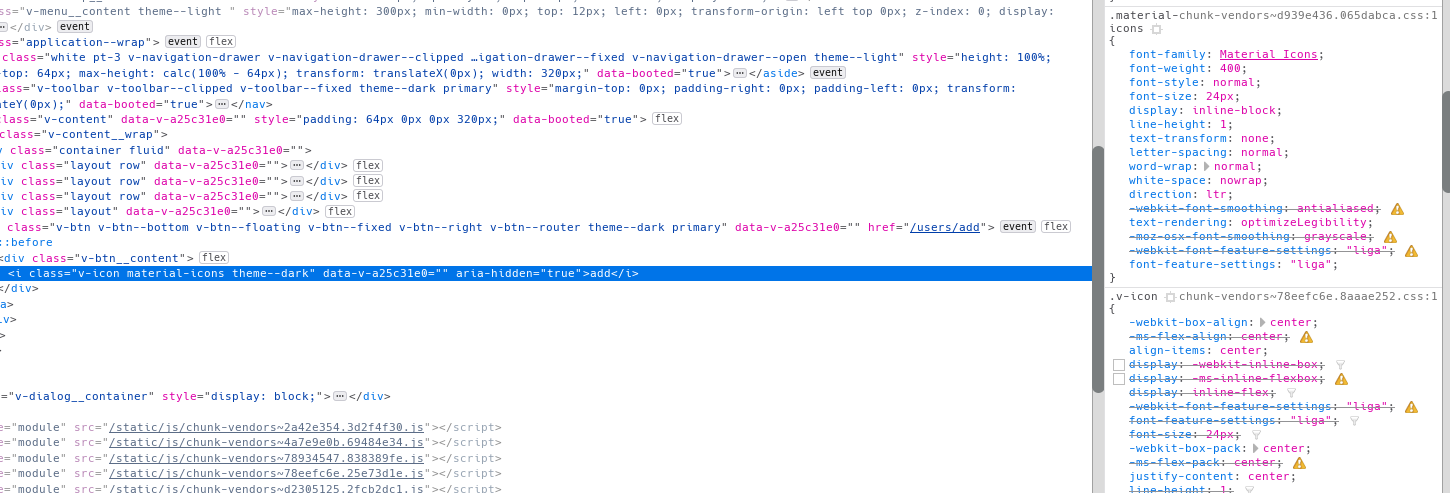Viewport: 1450px width, 493px height.
Task: Click the Material Icons font-family value
Action: tap(1268, 55)
